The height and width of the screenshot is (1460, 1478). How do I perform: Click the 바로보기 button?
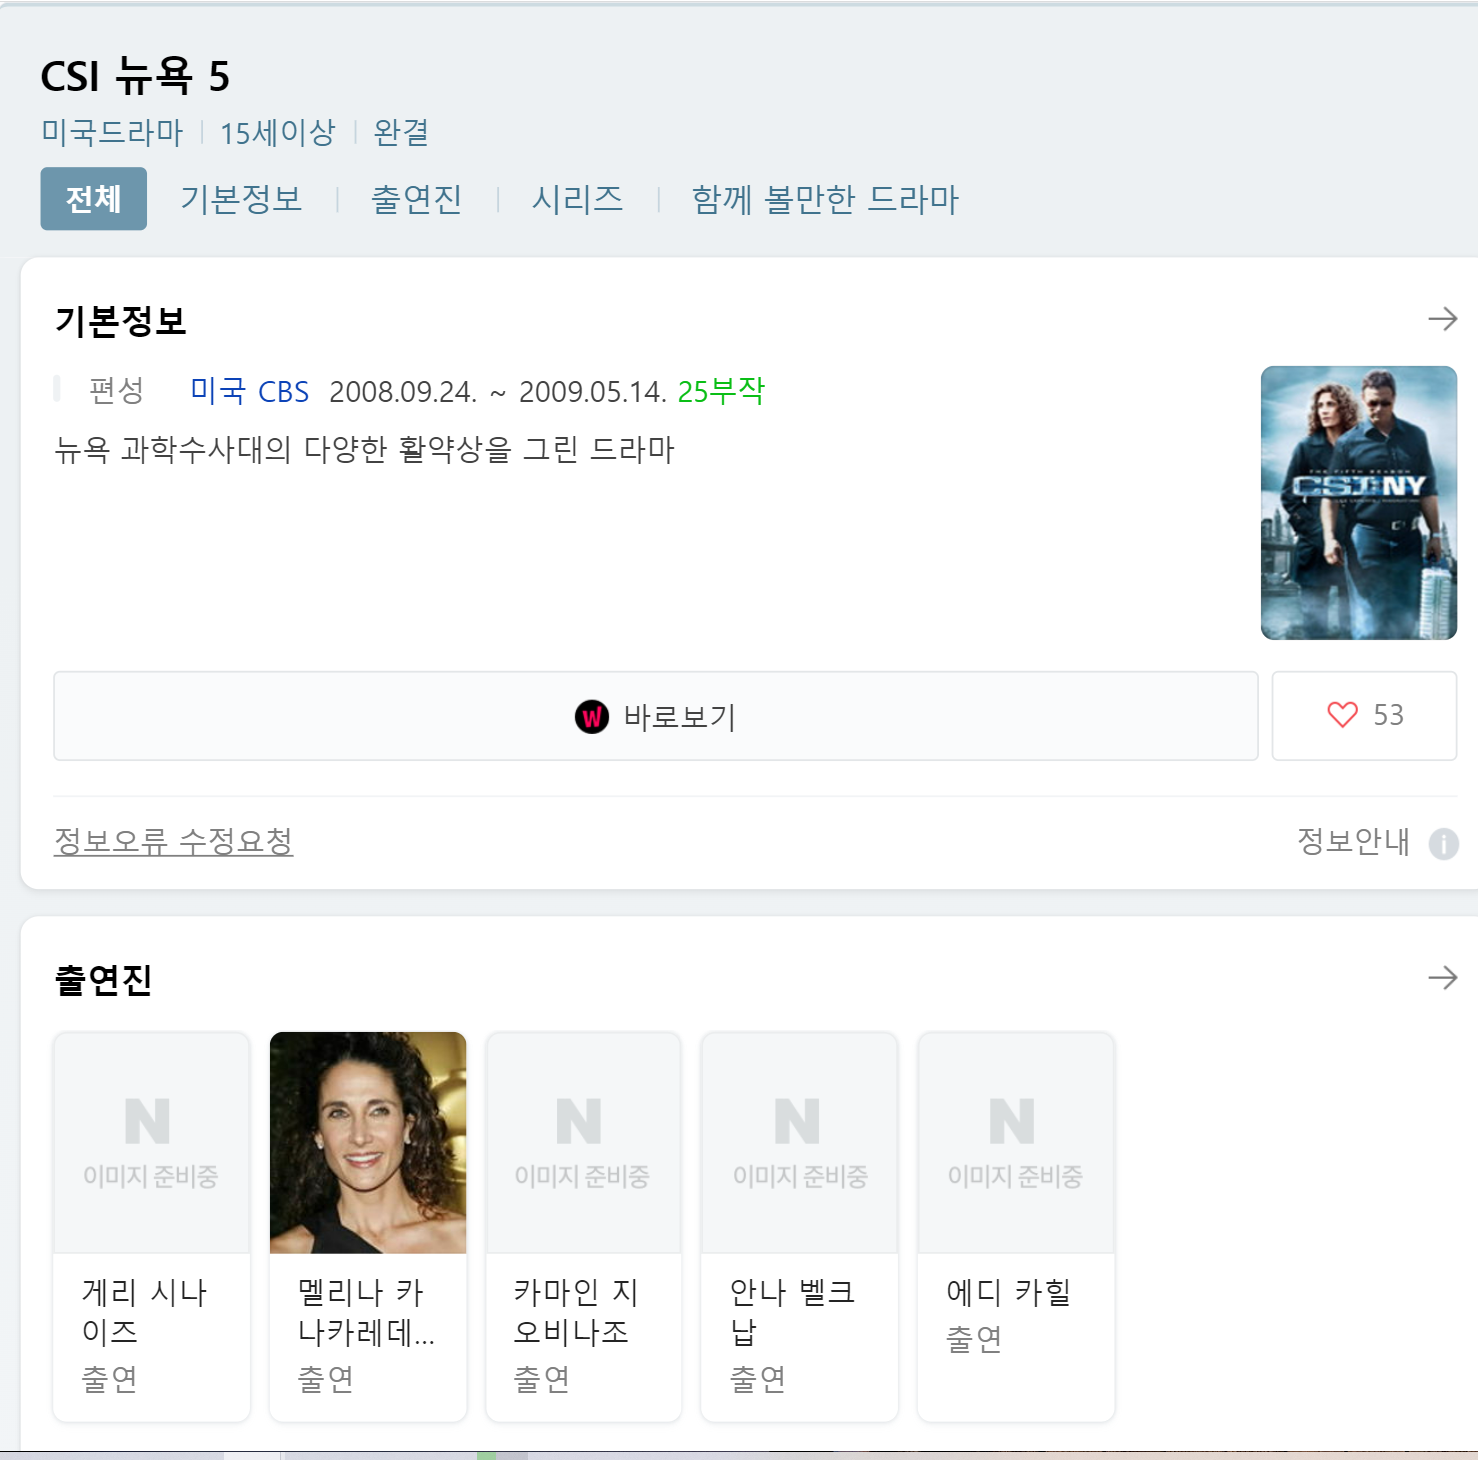click(x=656, y=716)
